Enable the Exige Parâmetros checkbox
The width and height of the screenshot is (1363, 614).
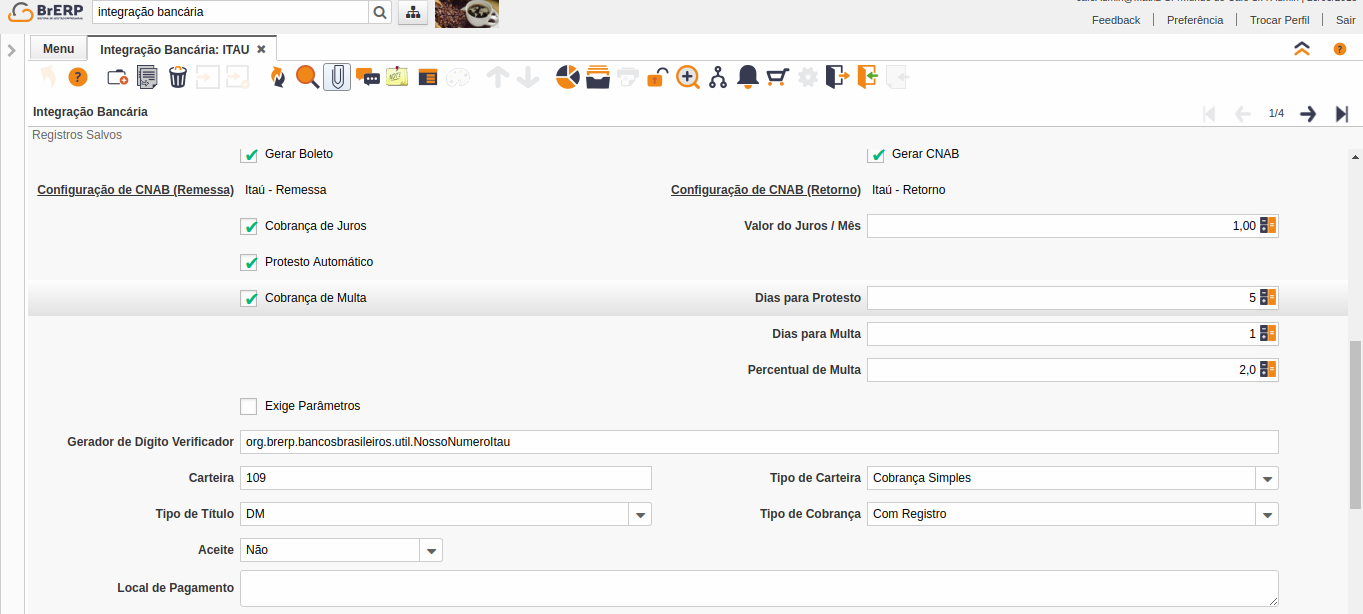tap(249, 406)
